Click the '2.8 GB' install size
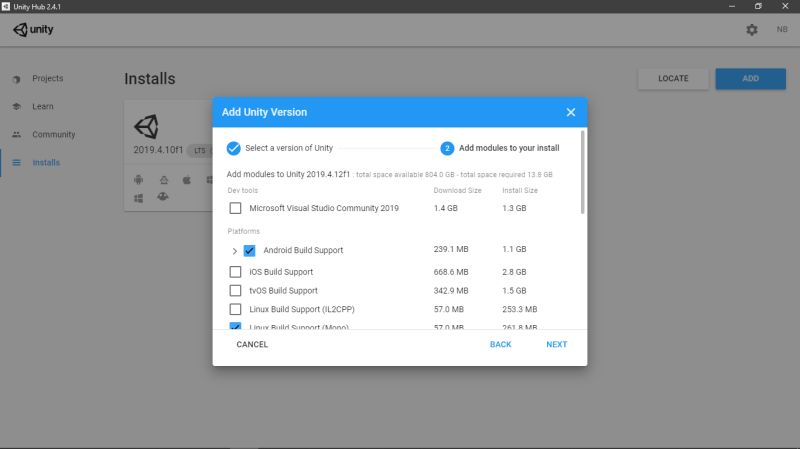The image size is (800, 449). [514, 272]
